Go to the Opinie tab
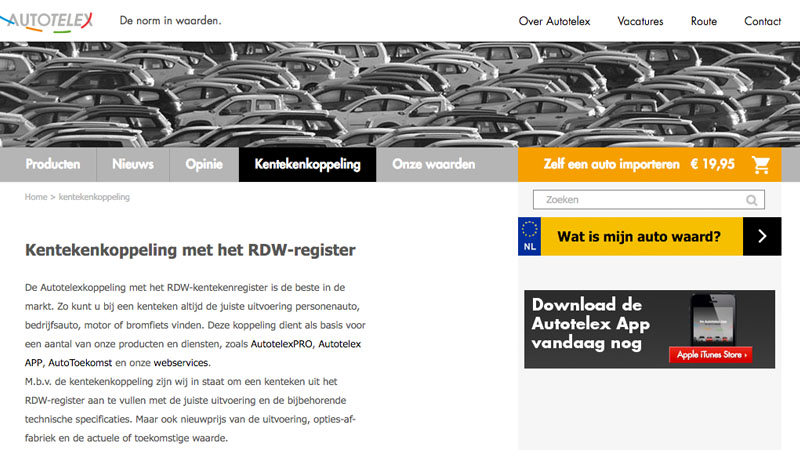800x450 pixels. pyautogui.click(x=204, y=164)
